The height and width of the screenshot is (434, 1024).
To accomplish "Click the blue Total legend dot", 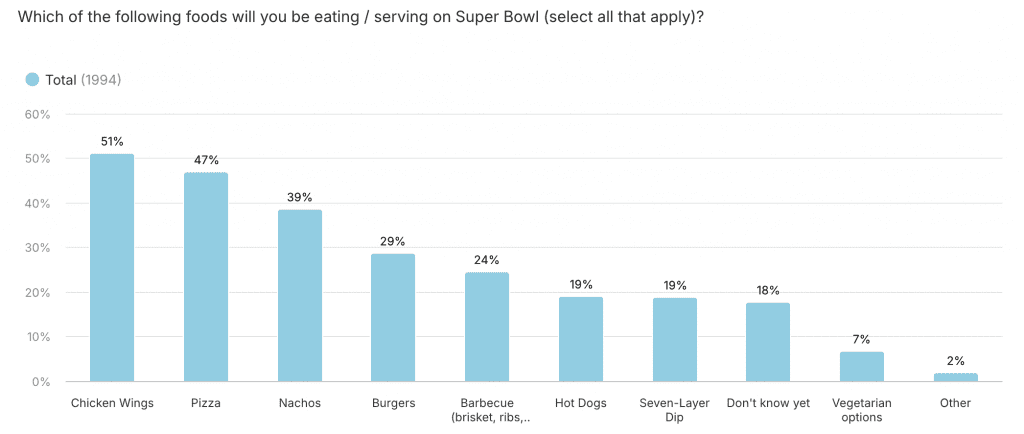I will (x=32, y=80).
